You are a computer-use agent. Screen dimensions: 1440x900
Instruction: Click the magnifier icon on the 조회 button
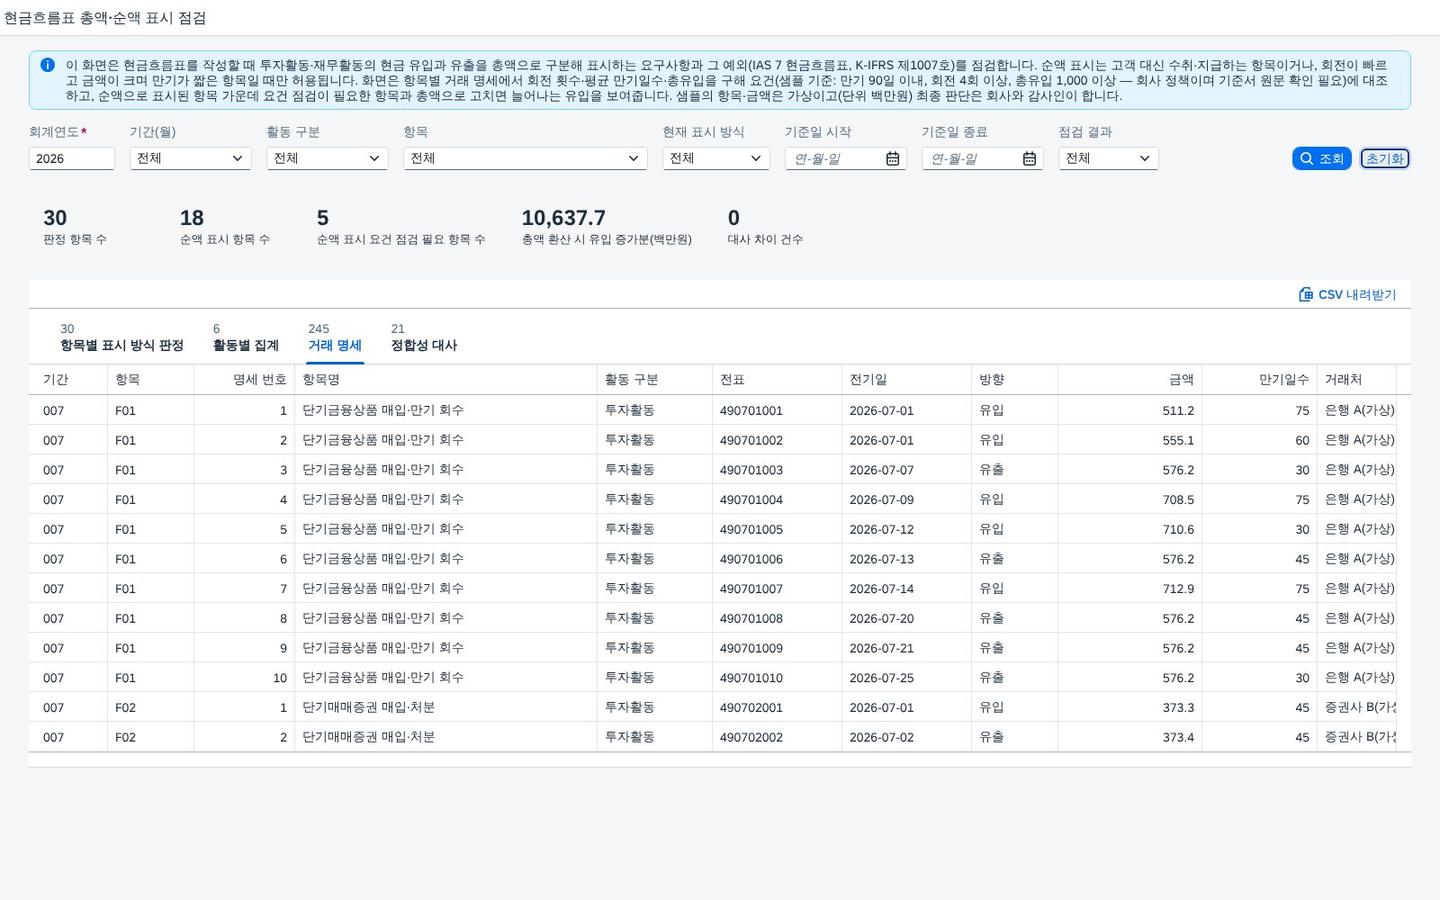1306,159
